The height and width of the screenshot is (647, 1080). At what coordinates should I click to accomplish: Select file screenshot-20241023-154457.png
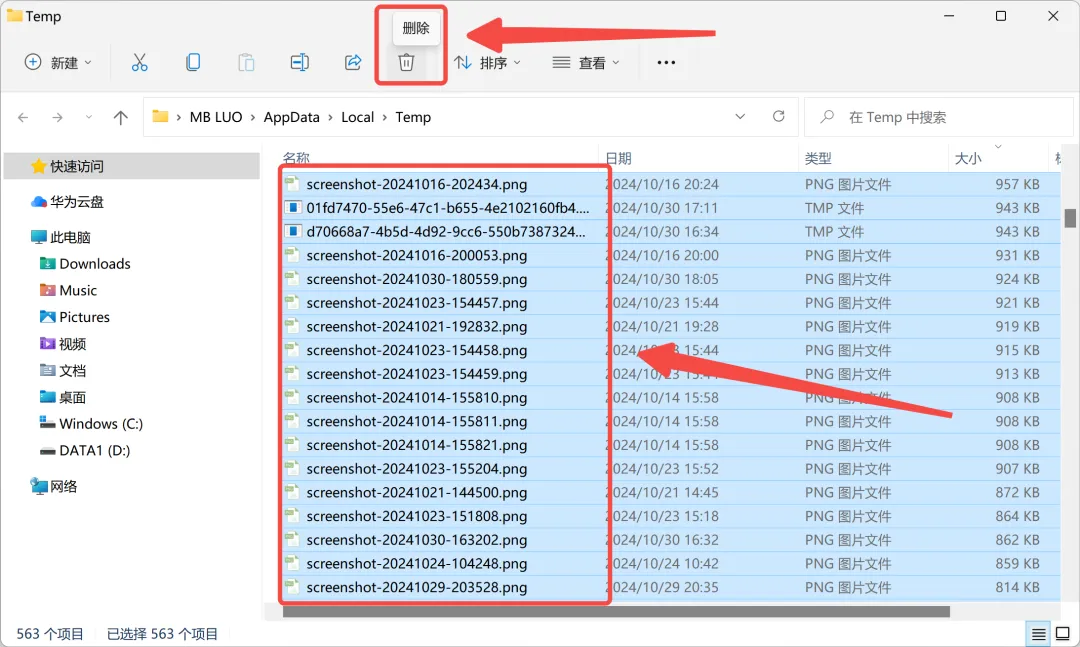(416, 303)
